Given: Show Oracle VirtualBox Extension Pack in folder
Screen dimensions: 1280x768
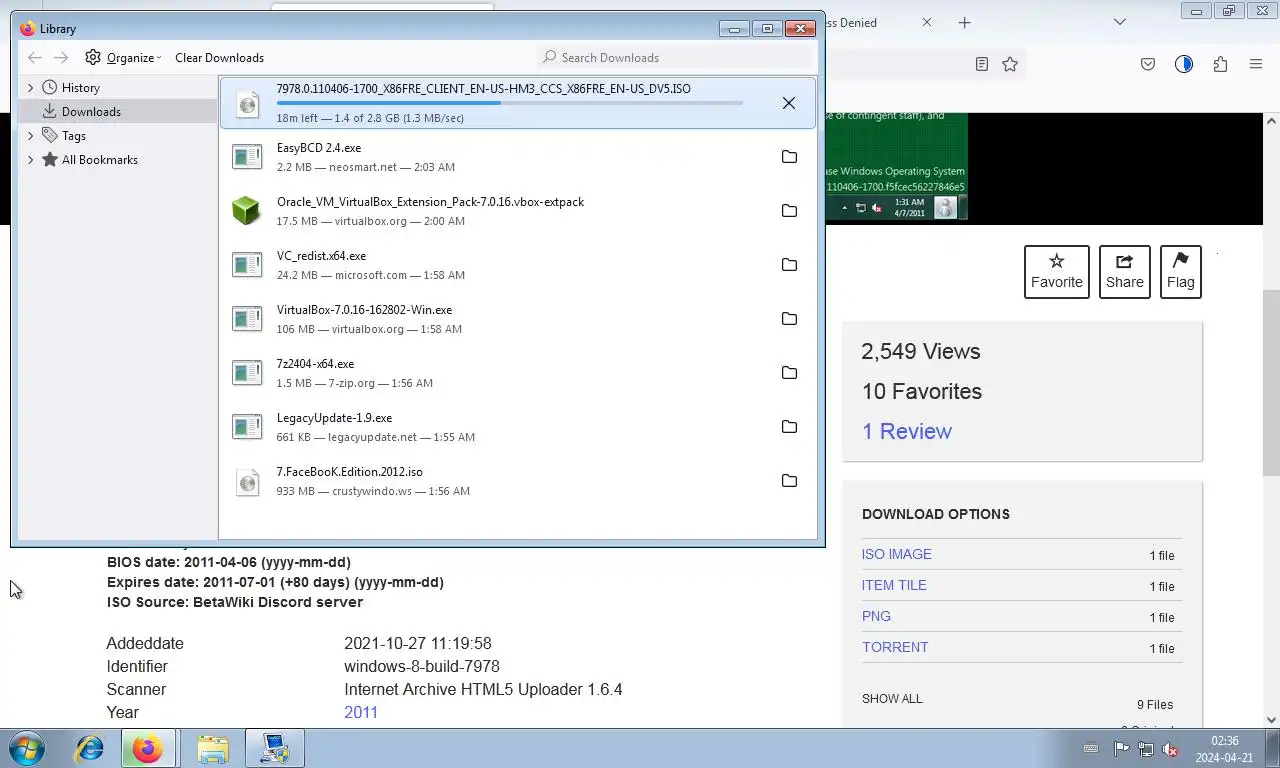Looking at the screenshot, I should [789, 211].
